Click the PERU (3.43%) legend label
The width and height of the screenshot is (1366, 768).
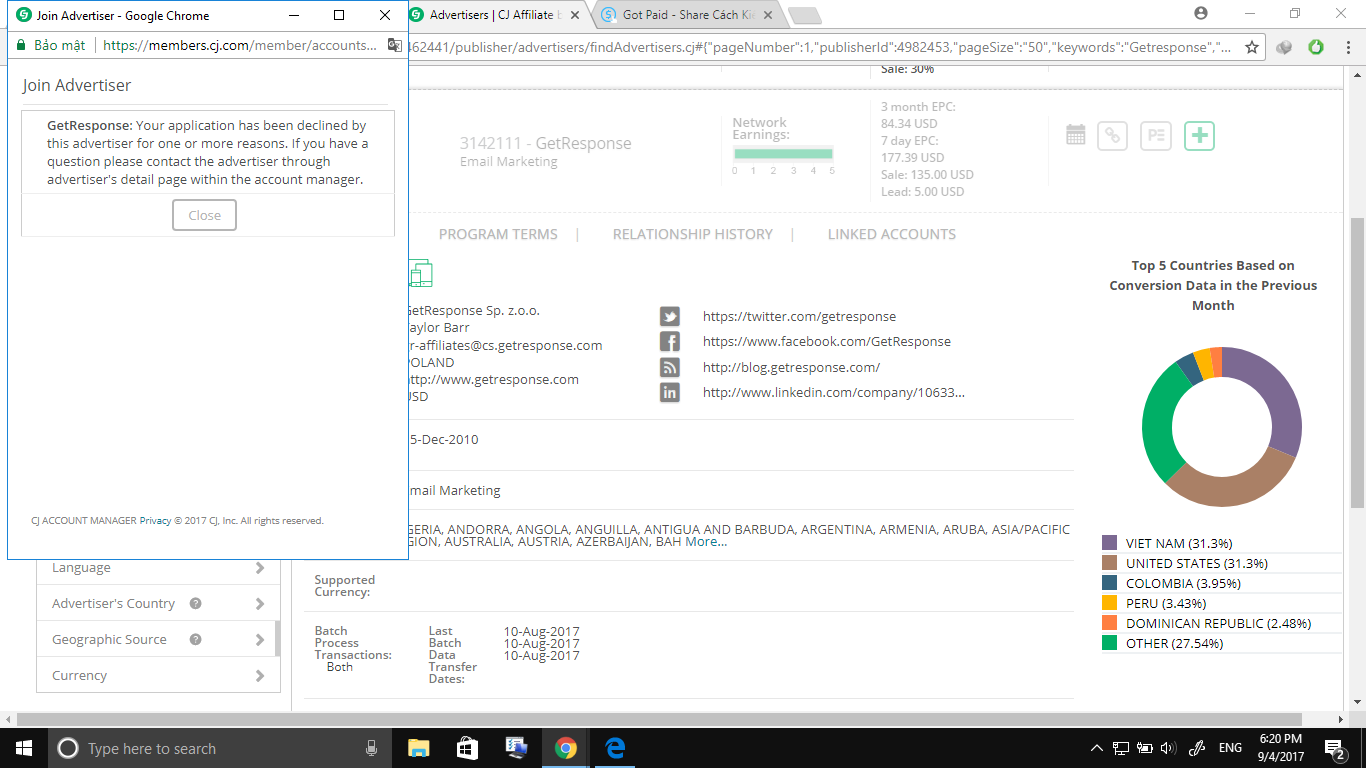click(1166, 603)
